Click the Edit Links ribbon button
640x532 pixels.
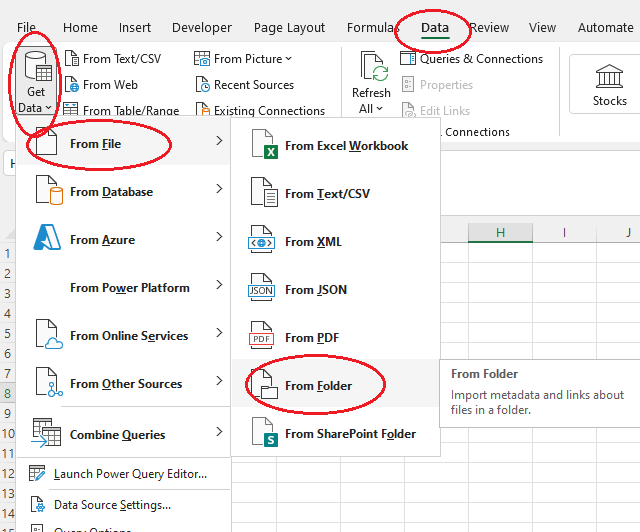[x=436, y=110]
